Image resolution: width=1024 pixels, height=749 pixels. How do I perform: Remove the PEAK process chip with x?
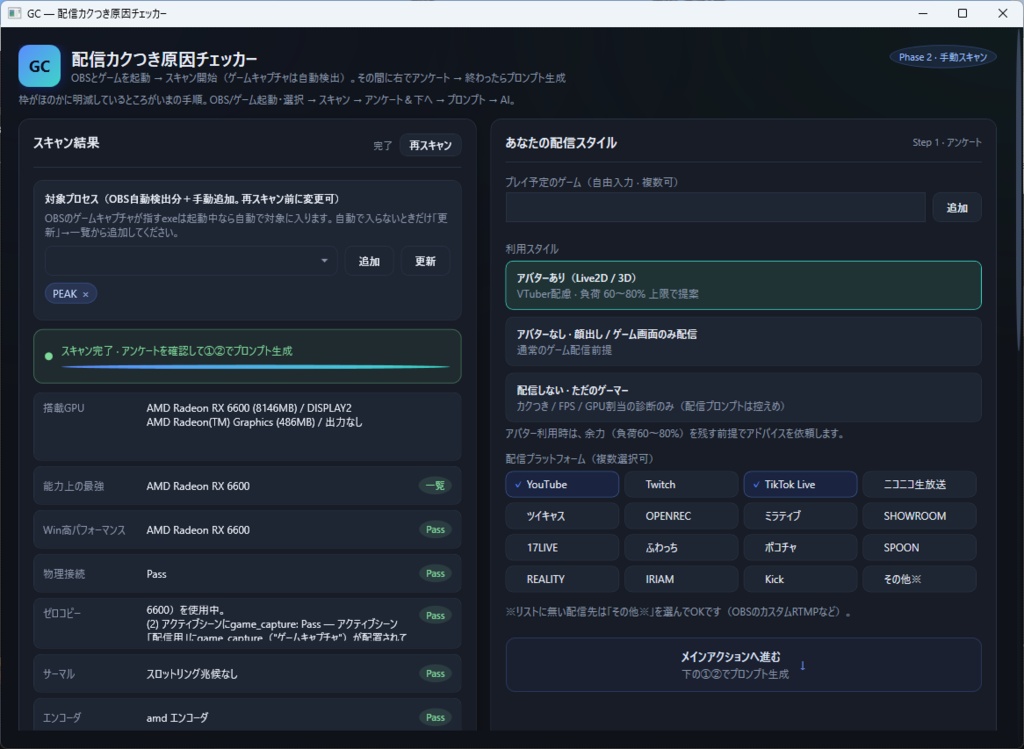(x=86, y=295)
